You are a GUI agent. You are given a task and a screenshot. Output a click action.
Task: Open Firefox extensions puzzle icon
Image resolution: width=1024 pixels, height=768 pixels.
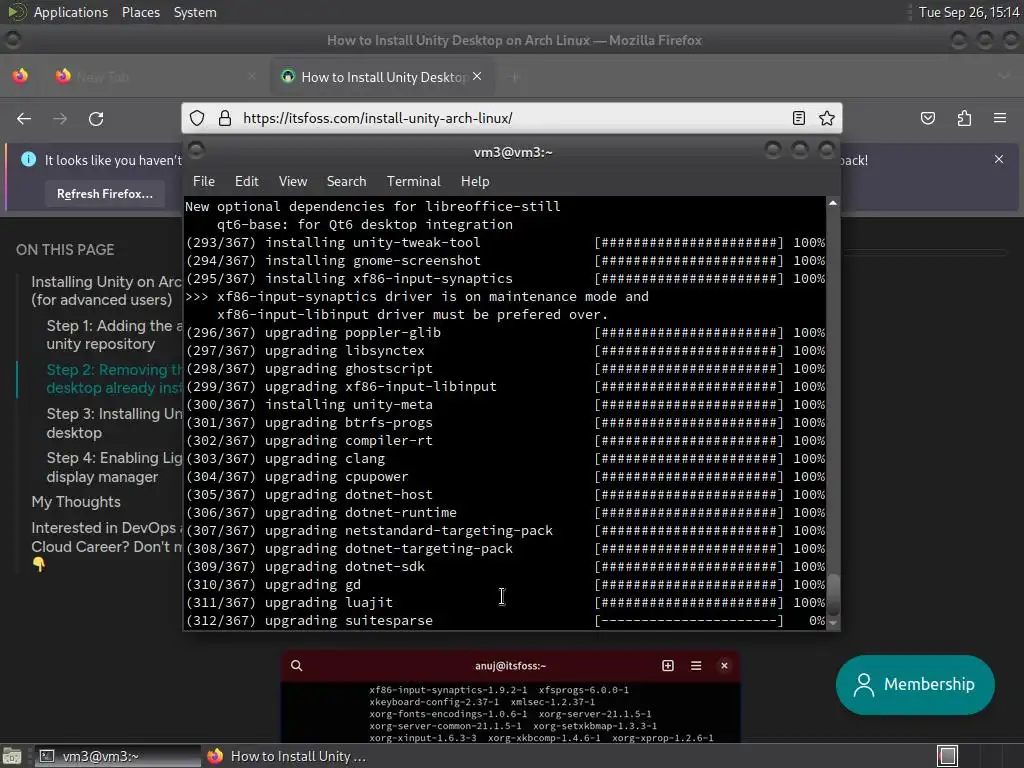964,118
